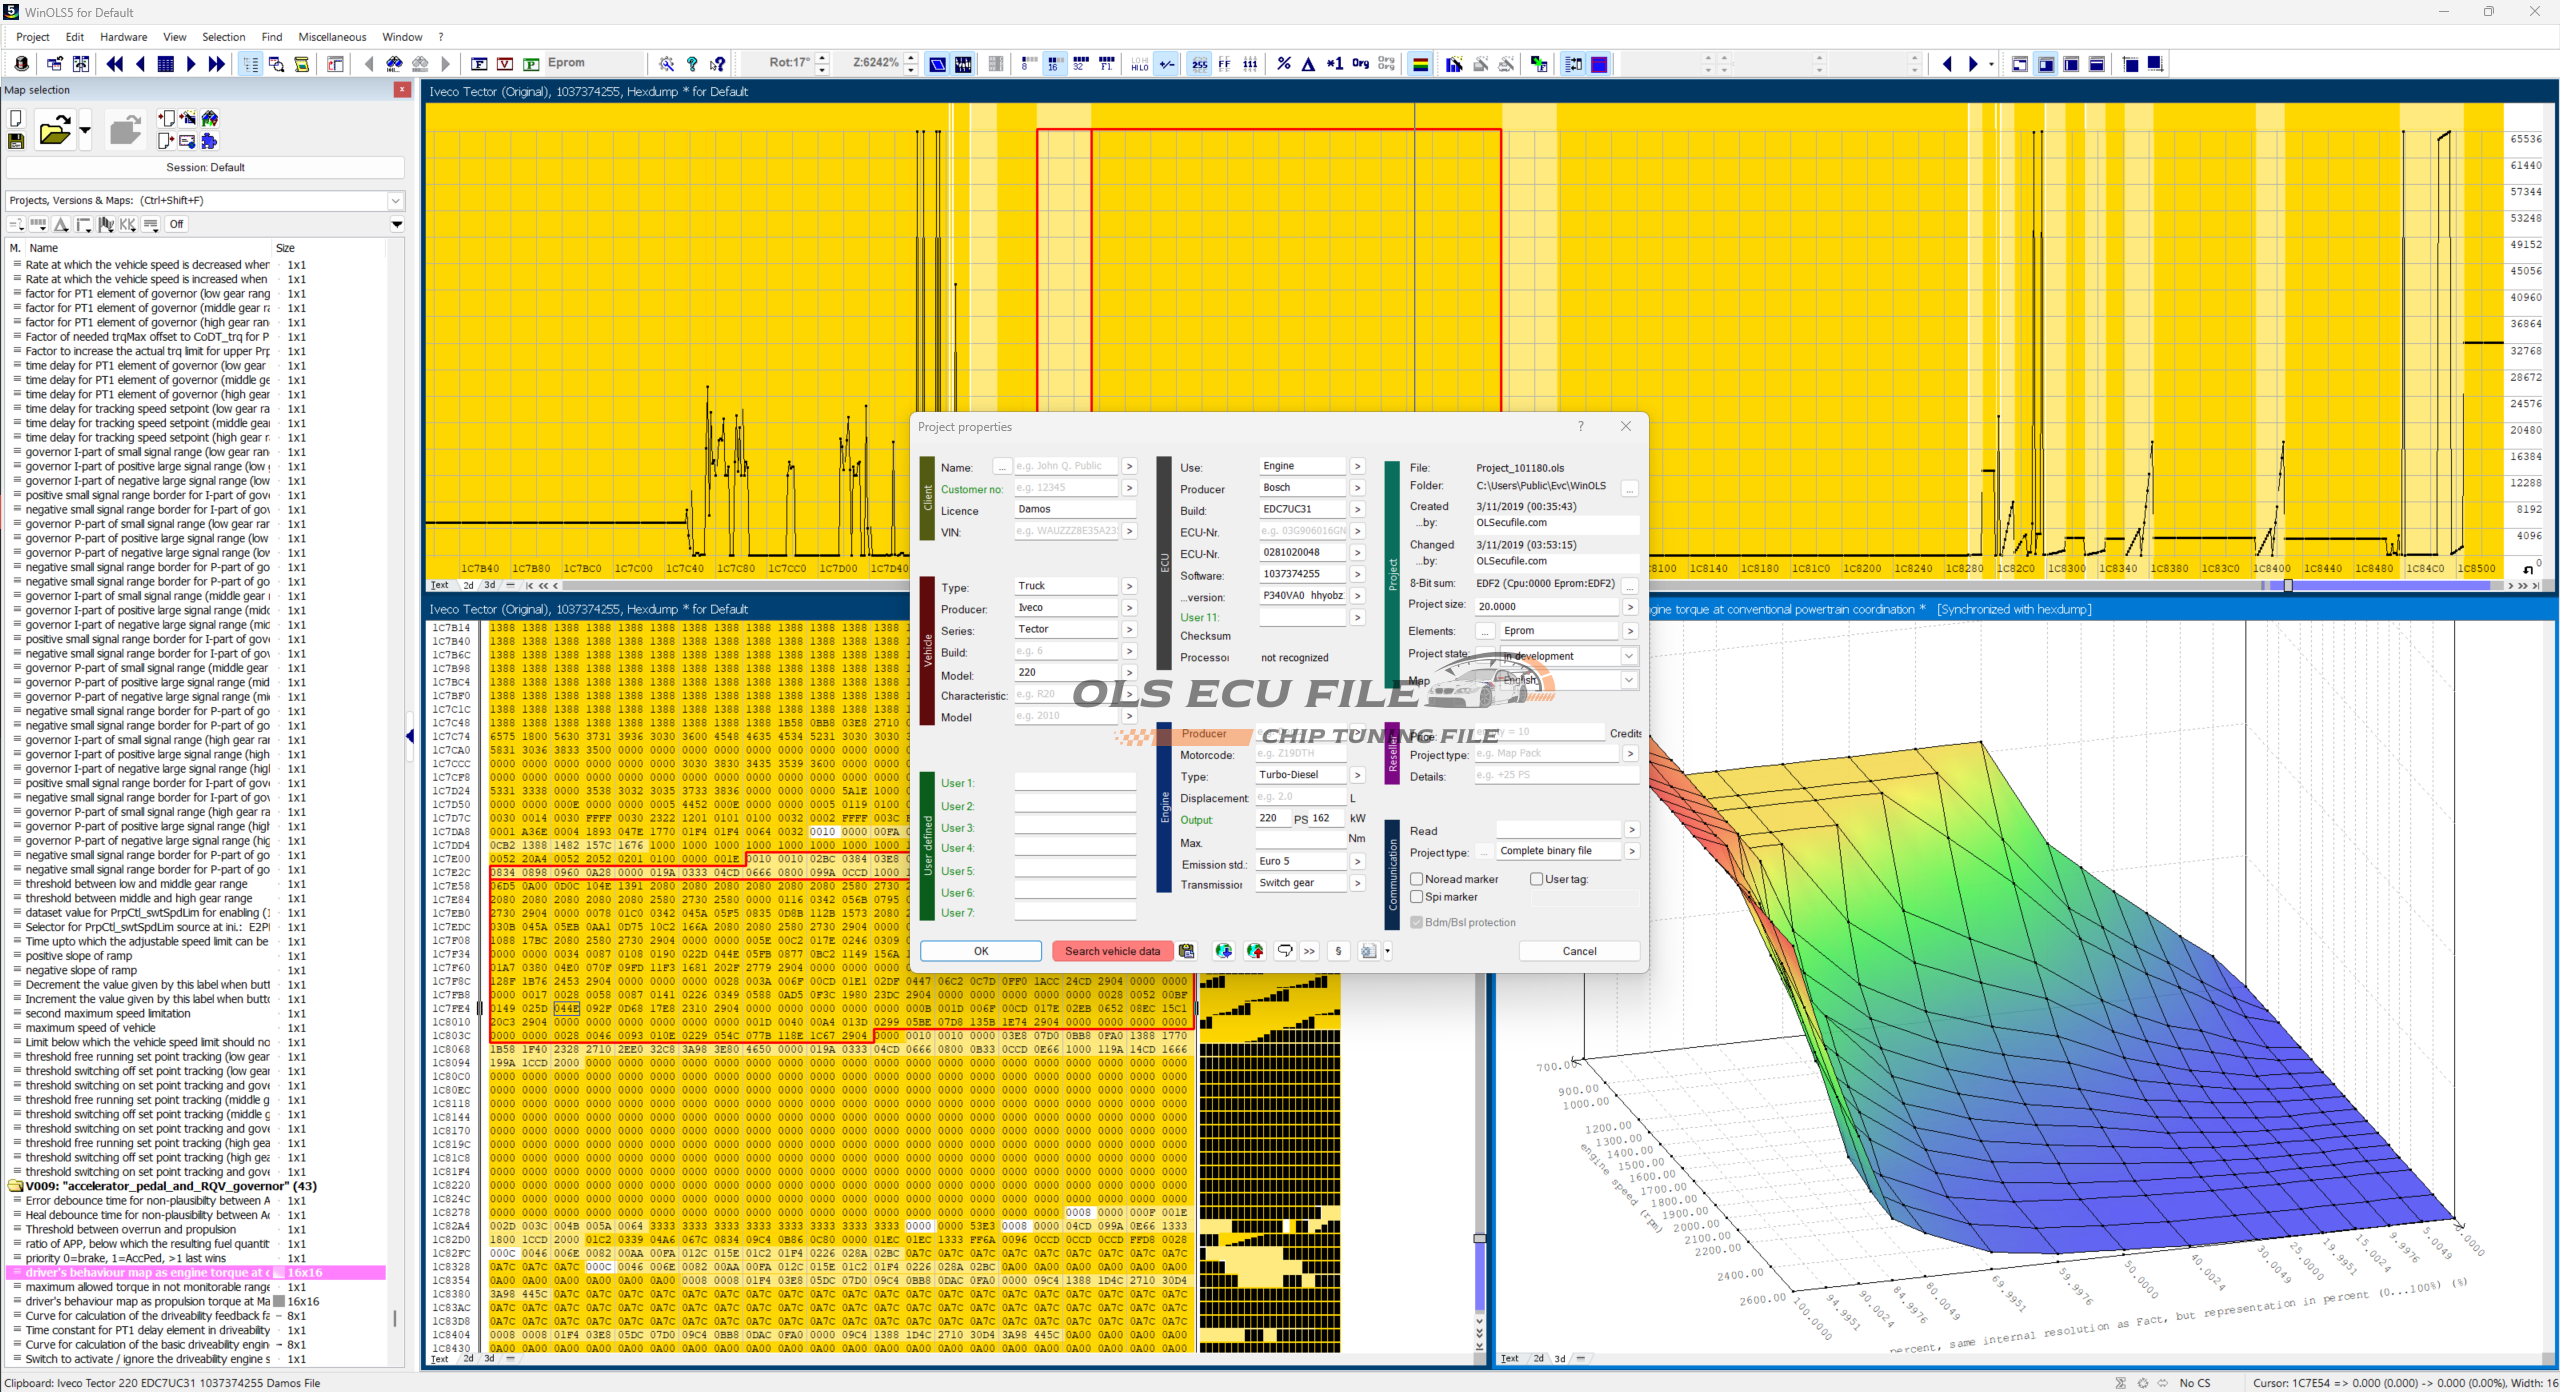Enable the Noread marker checkbox

pyautogui.click(x=1417, y=879)
